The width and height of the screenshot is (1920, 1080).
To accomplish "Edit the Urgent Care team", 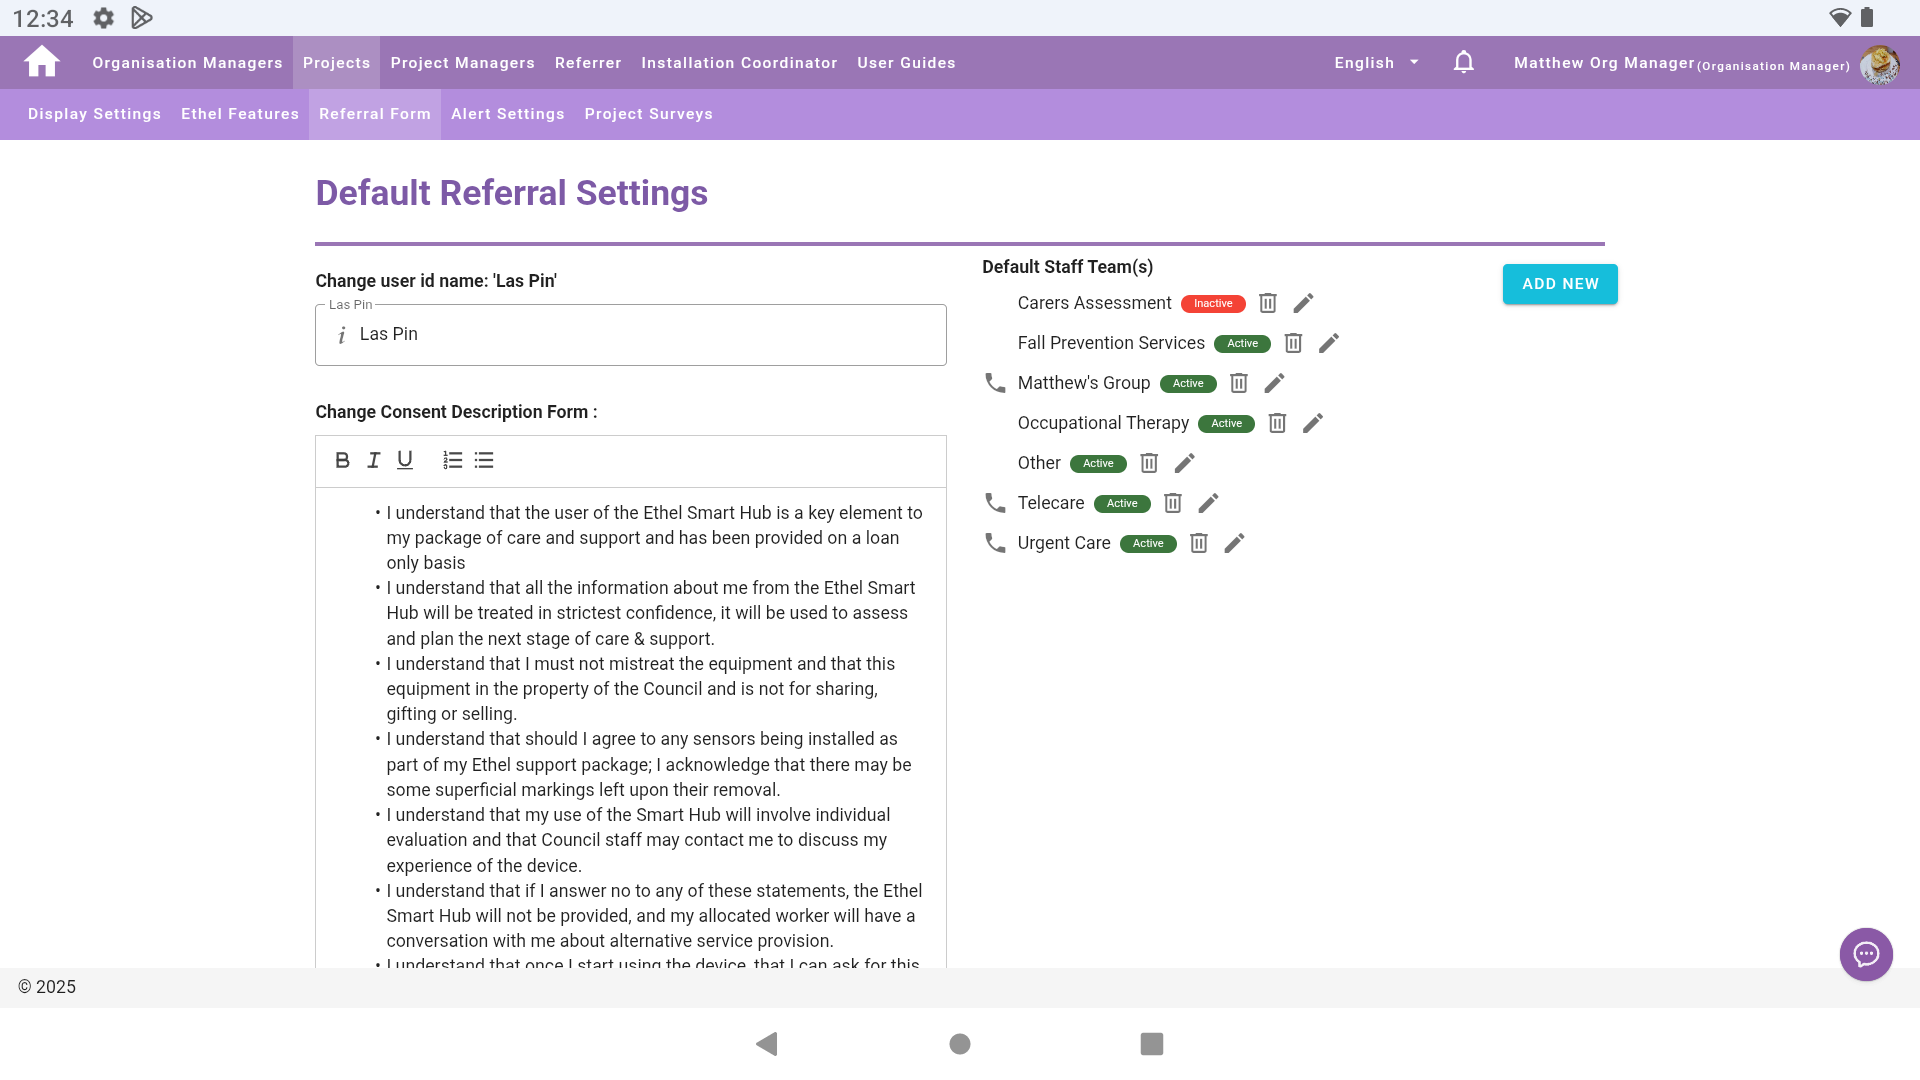I will pos(1235,543).
